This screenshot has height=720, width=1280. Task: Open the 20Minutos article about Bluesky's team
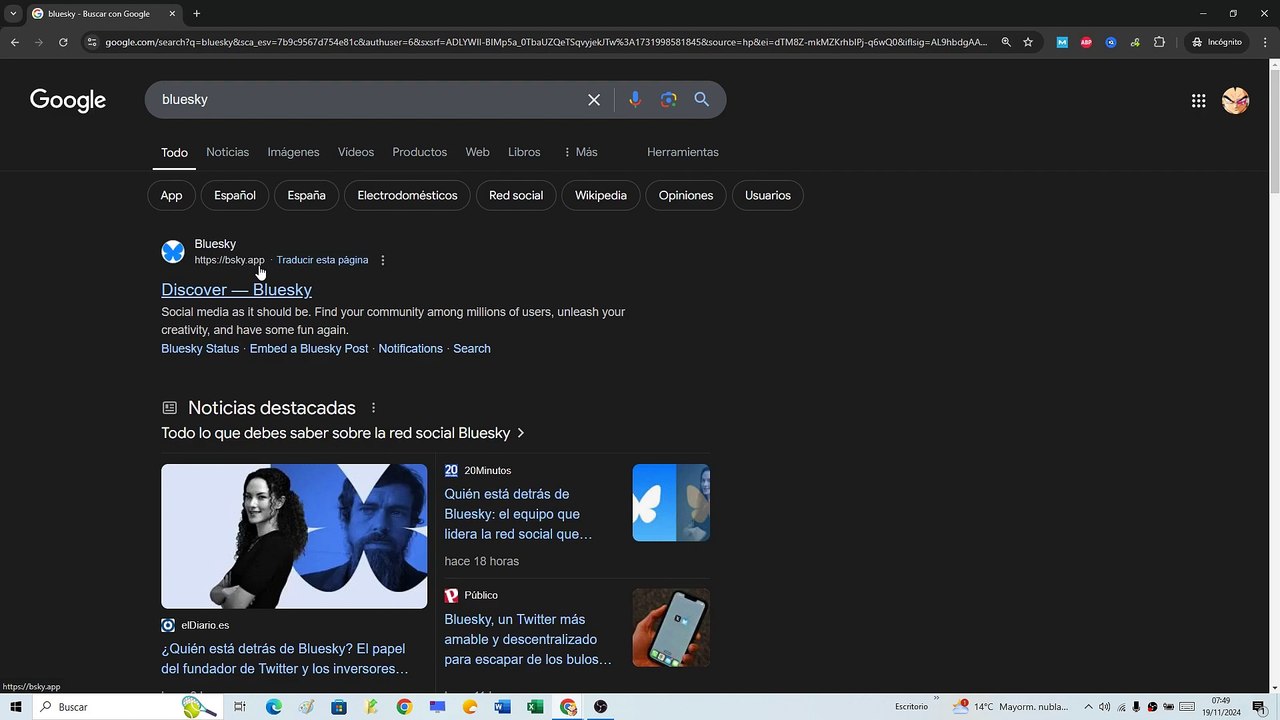tap(518, 514)
